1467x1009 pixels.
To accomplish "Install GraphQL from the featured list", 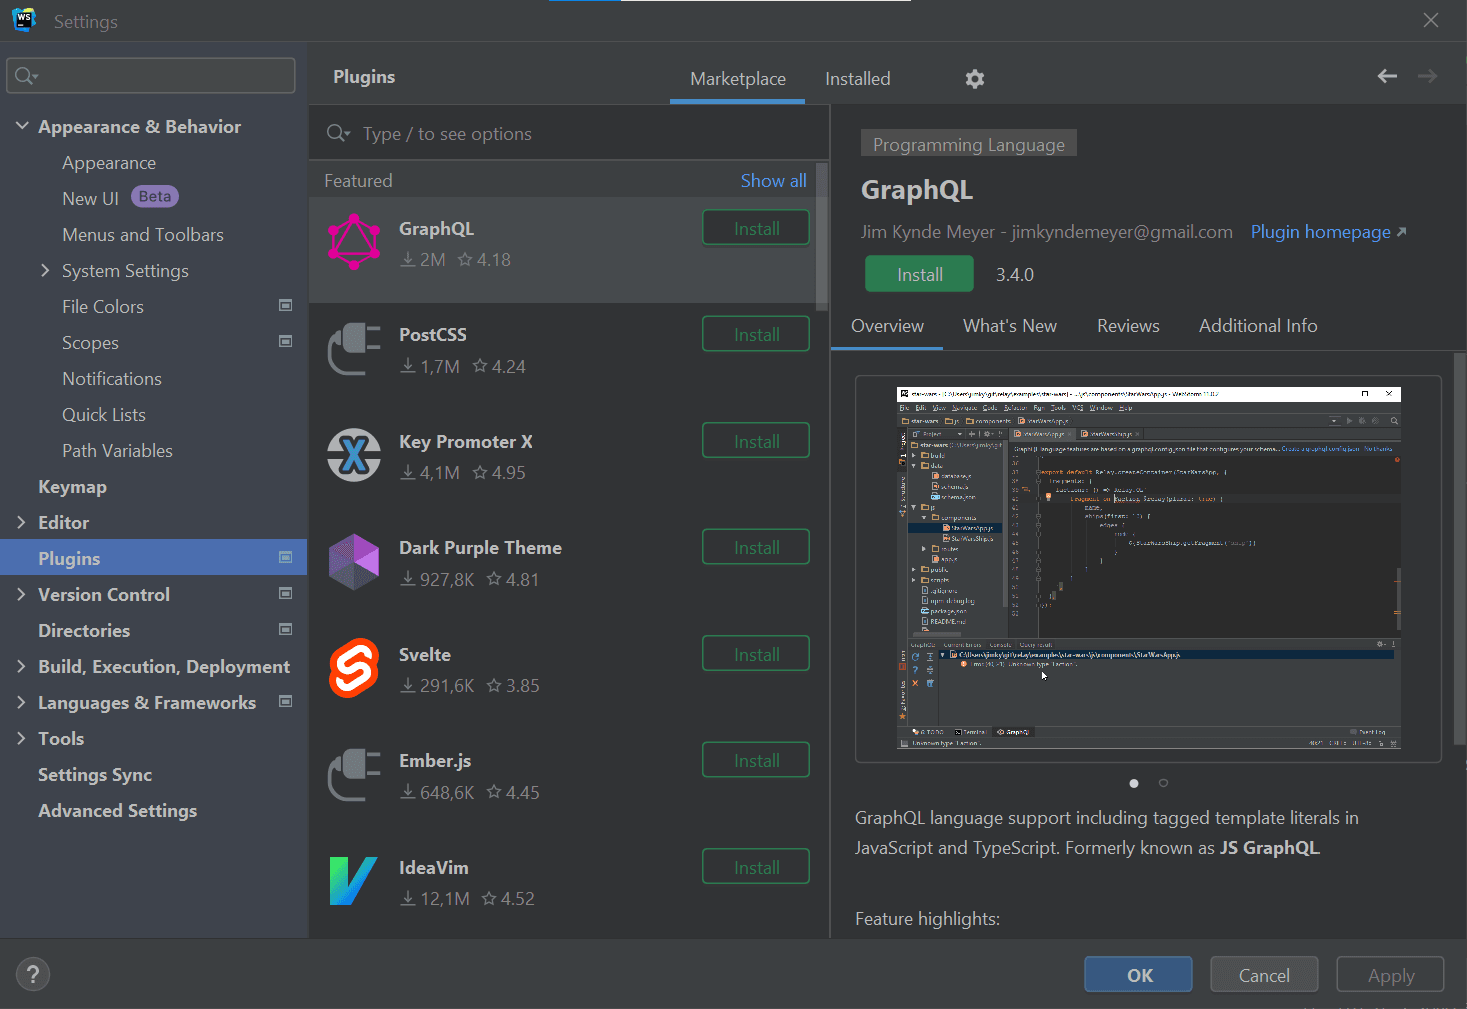I will point(756,228).
